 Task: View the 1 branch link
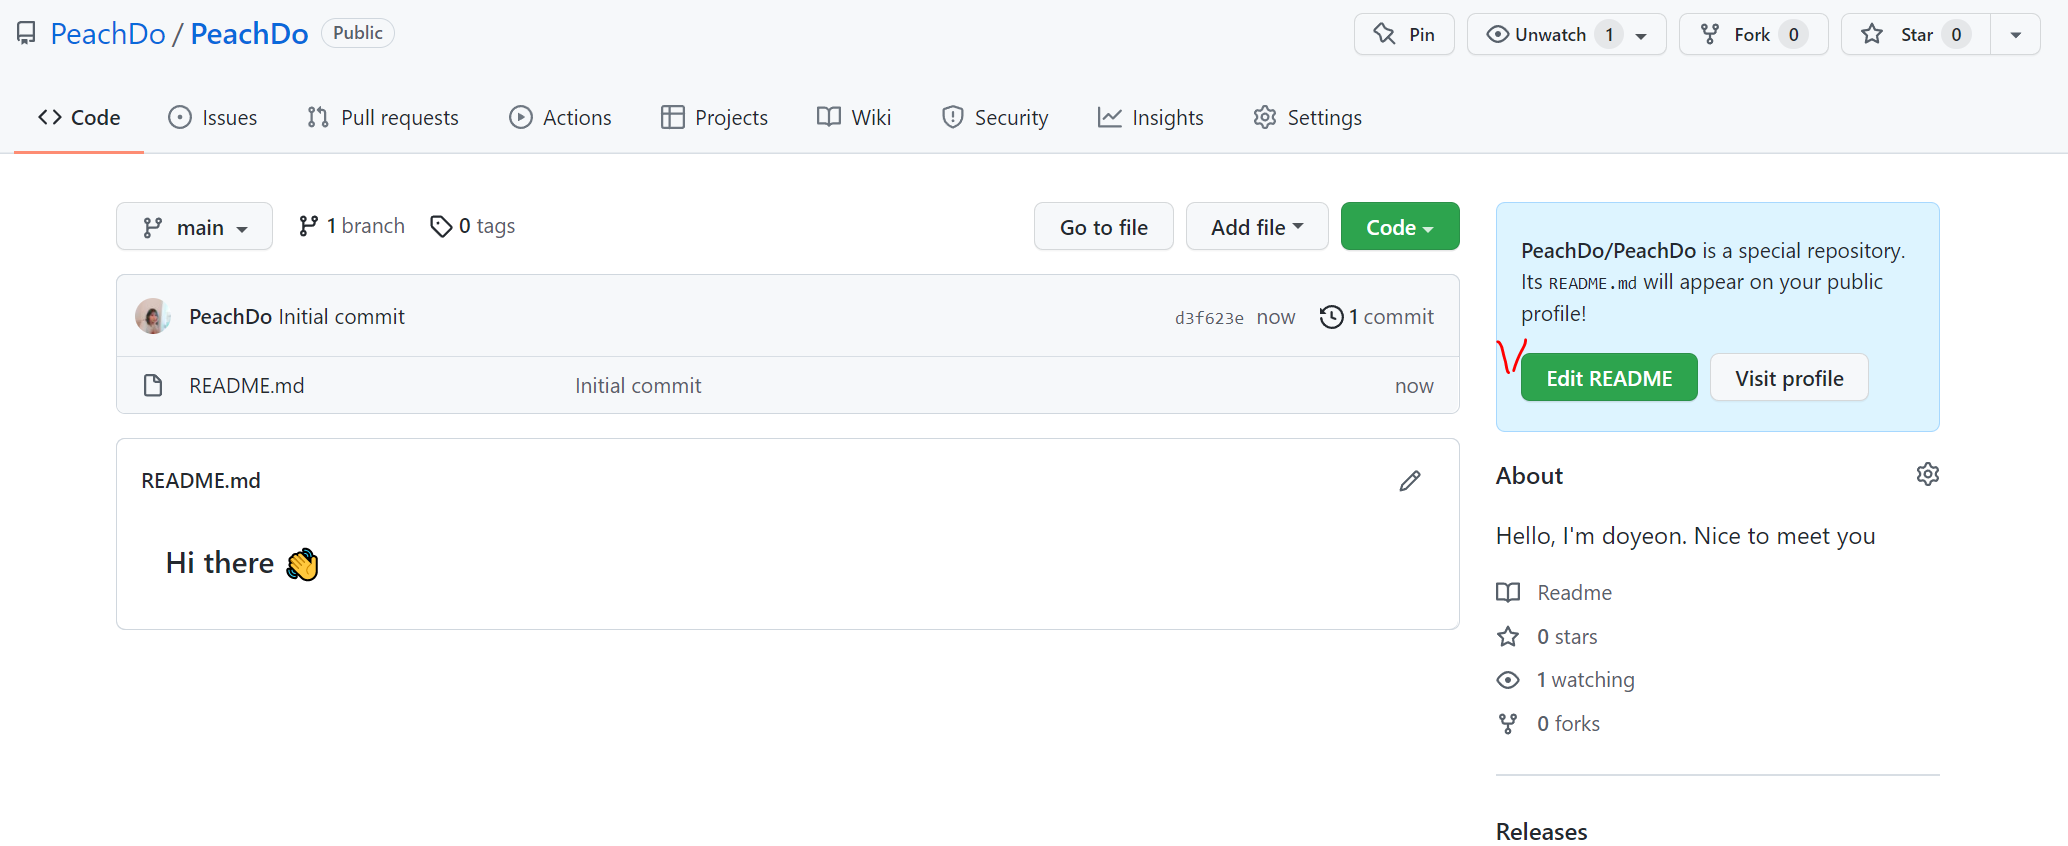pyautogui.click(x=351, y=226)
